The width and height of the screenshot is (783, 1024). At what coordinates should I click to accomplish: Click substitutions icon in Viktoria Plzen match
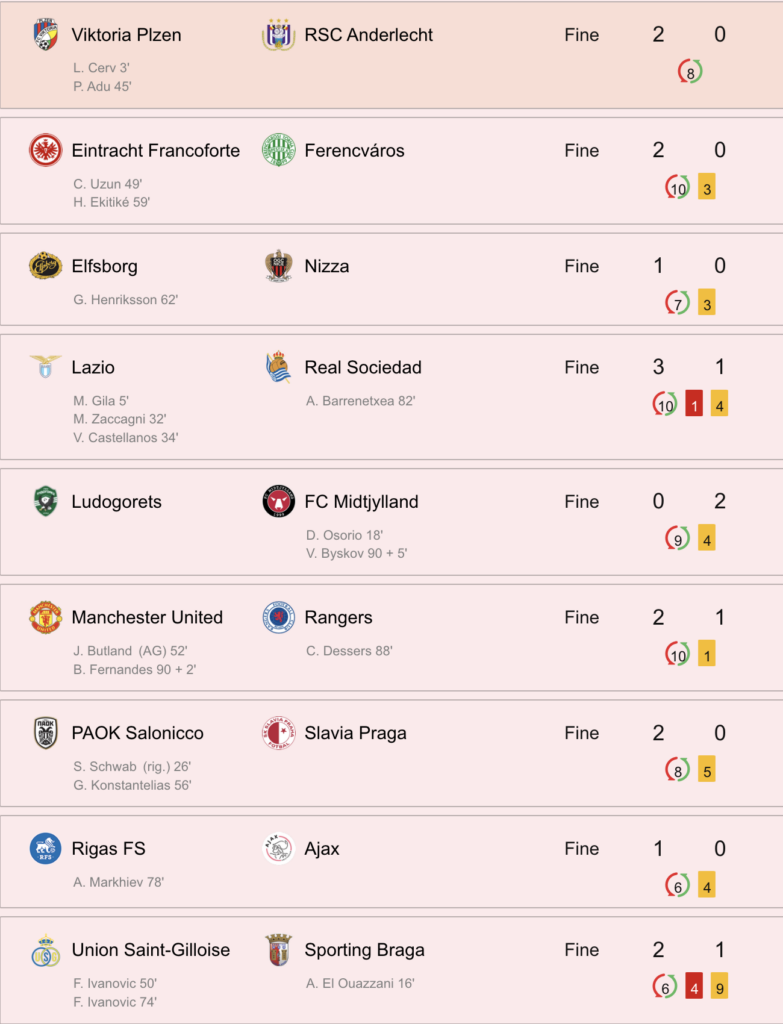pos(690,72)
